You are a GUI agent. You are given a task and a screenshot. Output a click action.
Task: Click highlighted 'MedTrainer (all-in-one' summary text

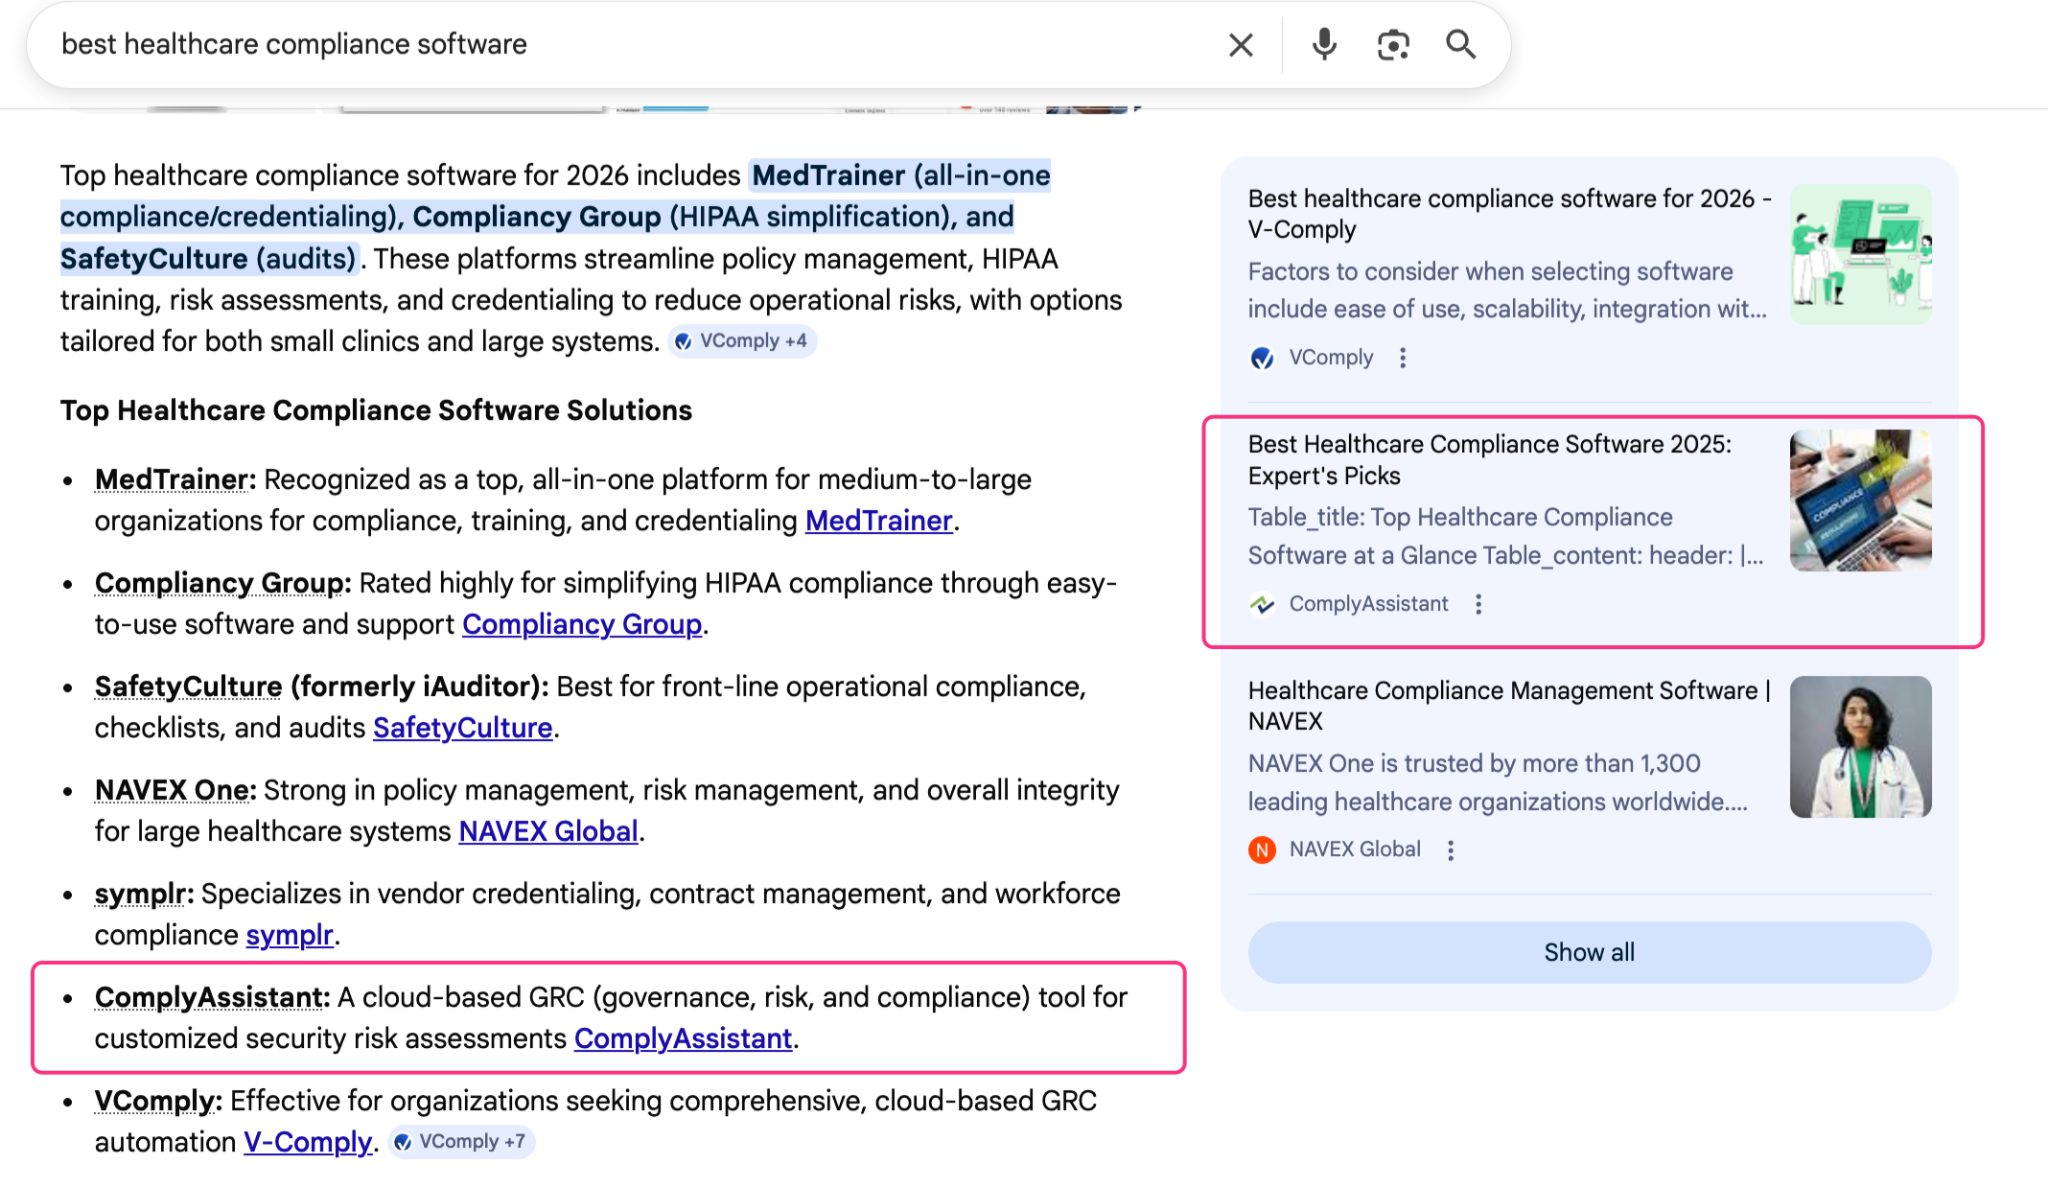tap(900, 176)
